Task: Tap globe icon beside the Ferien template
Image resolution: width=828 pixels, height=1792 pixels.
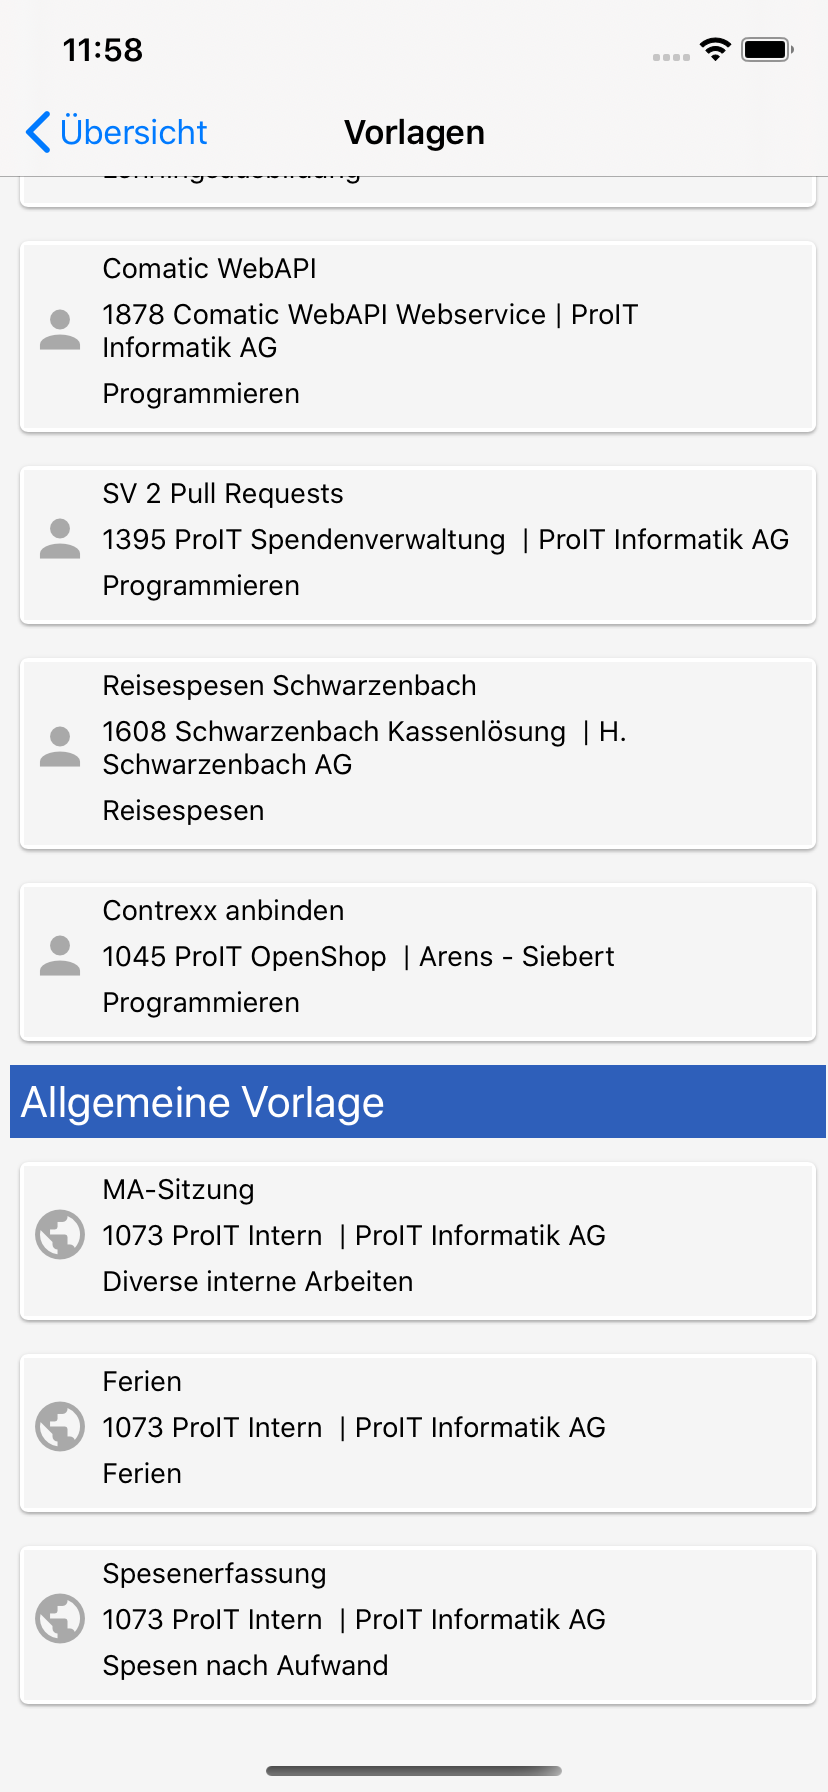Action: pyautogui.click(x=60, y=1427)
